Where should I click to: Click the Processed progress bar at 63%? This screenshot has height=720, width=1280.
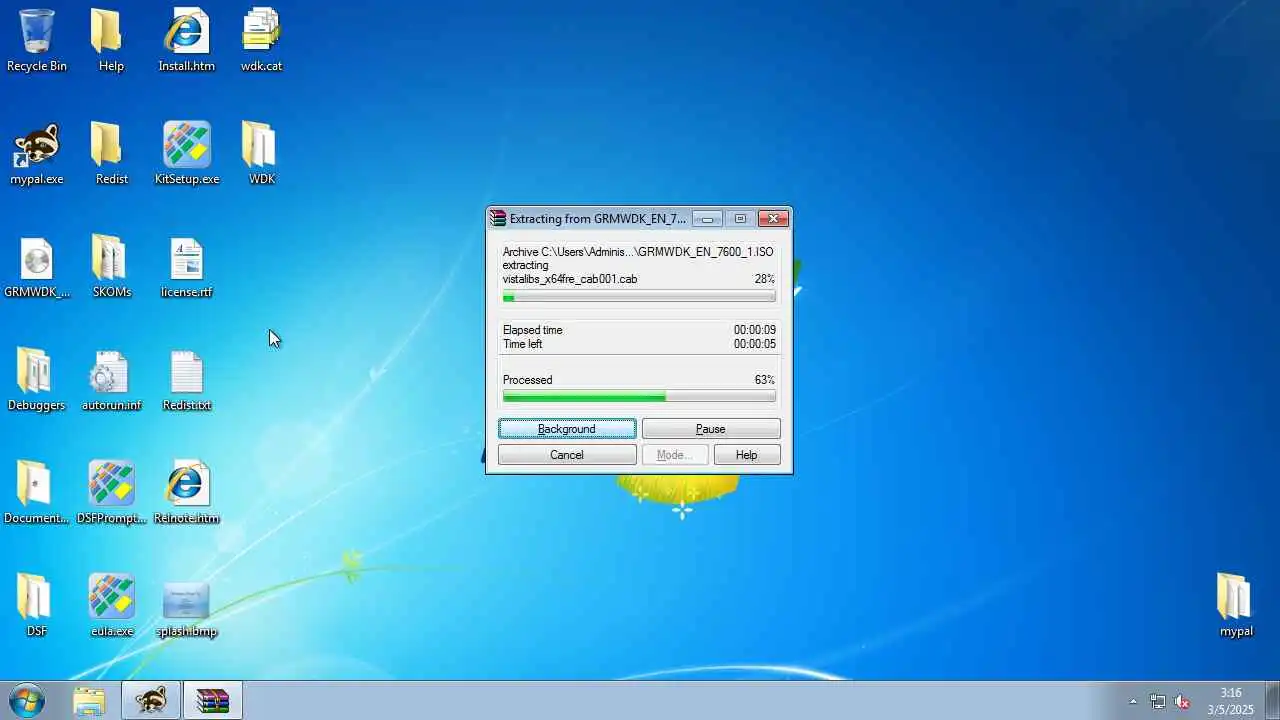tap(639, 397)
